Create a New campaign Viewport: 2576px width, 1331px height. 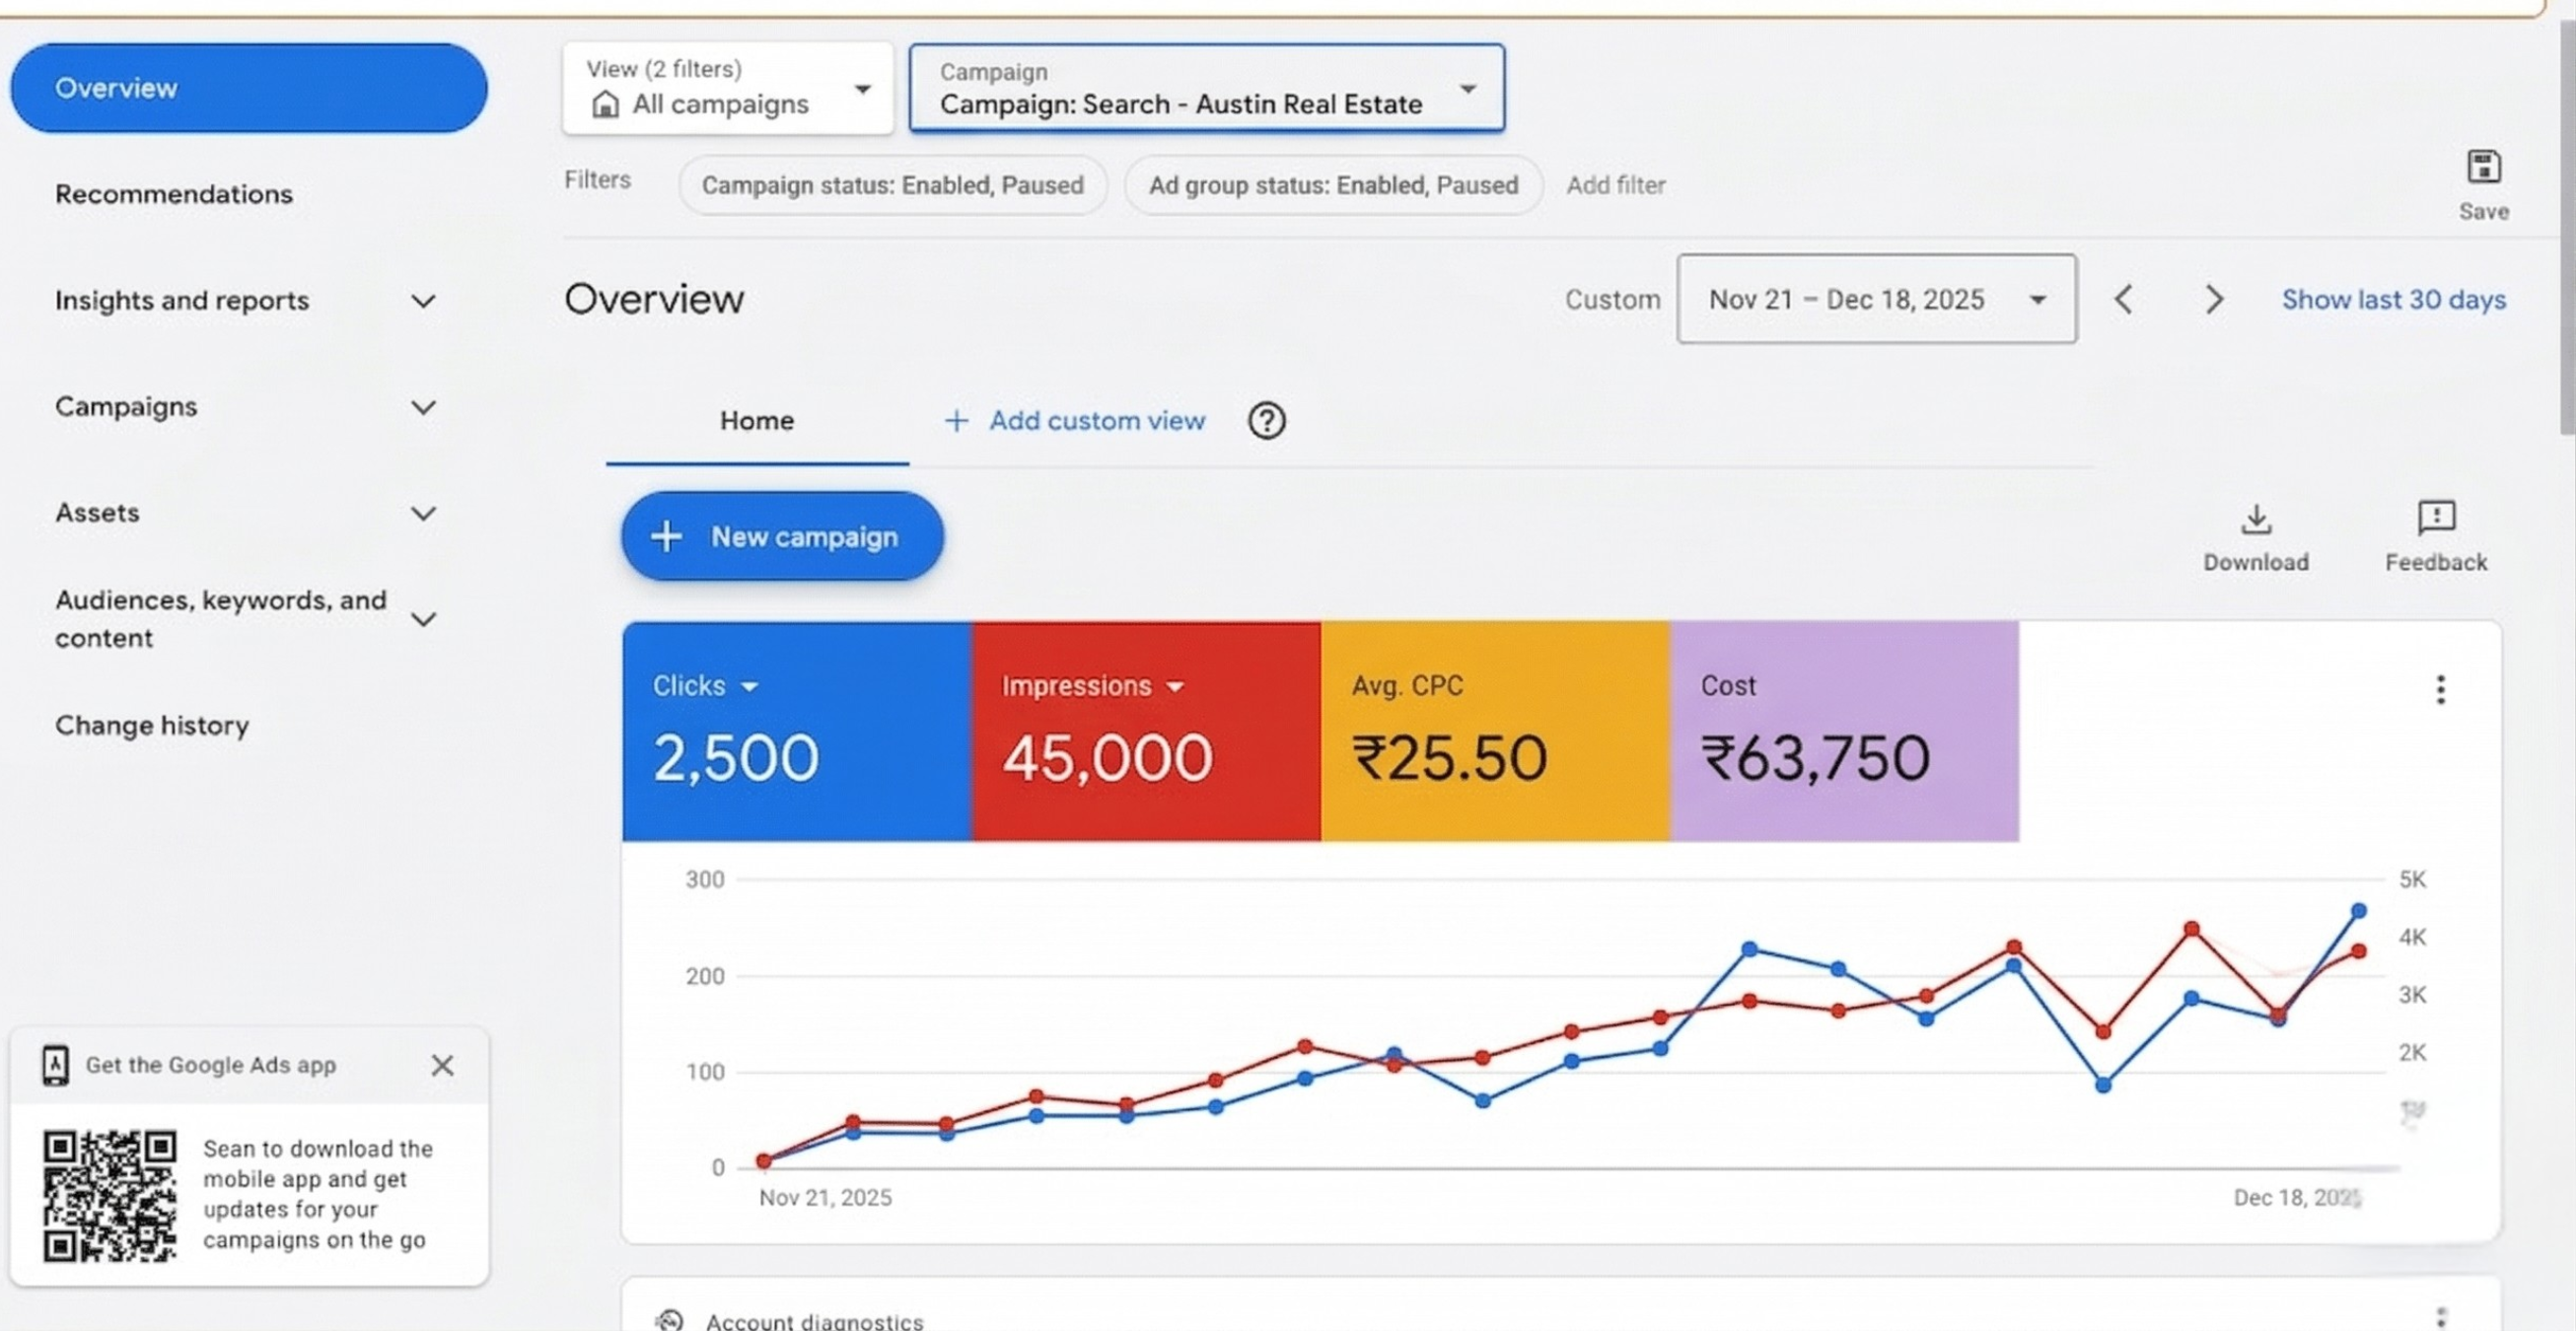(x=782, y=537)
